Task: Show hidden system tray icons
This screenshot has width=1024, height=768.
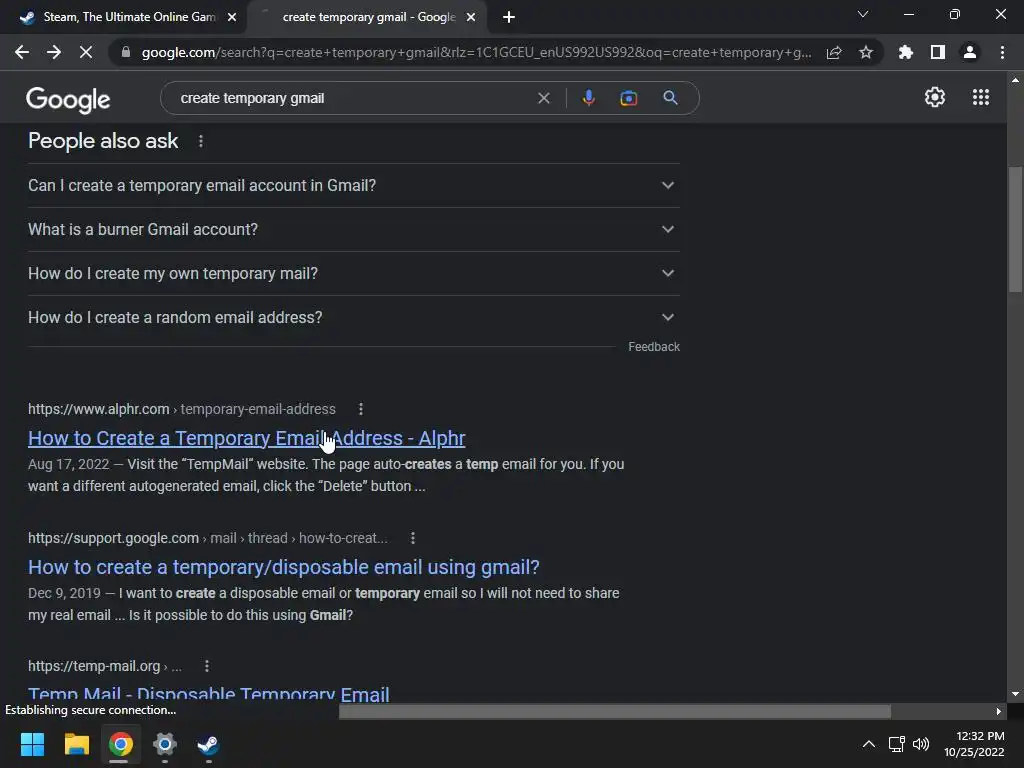Action: click(869, 744)
